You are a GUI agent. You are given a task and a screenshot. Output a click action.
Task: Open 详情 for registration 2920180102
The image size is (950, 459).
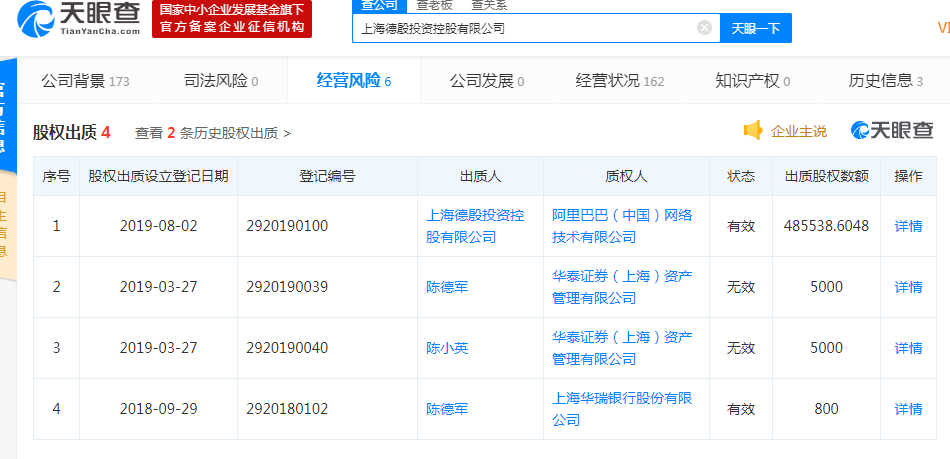908,409
